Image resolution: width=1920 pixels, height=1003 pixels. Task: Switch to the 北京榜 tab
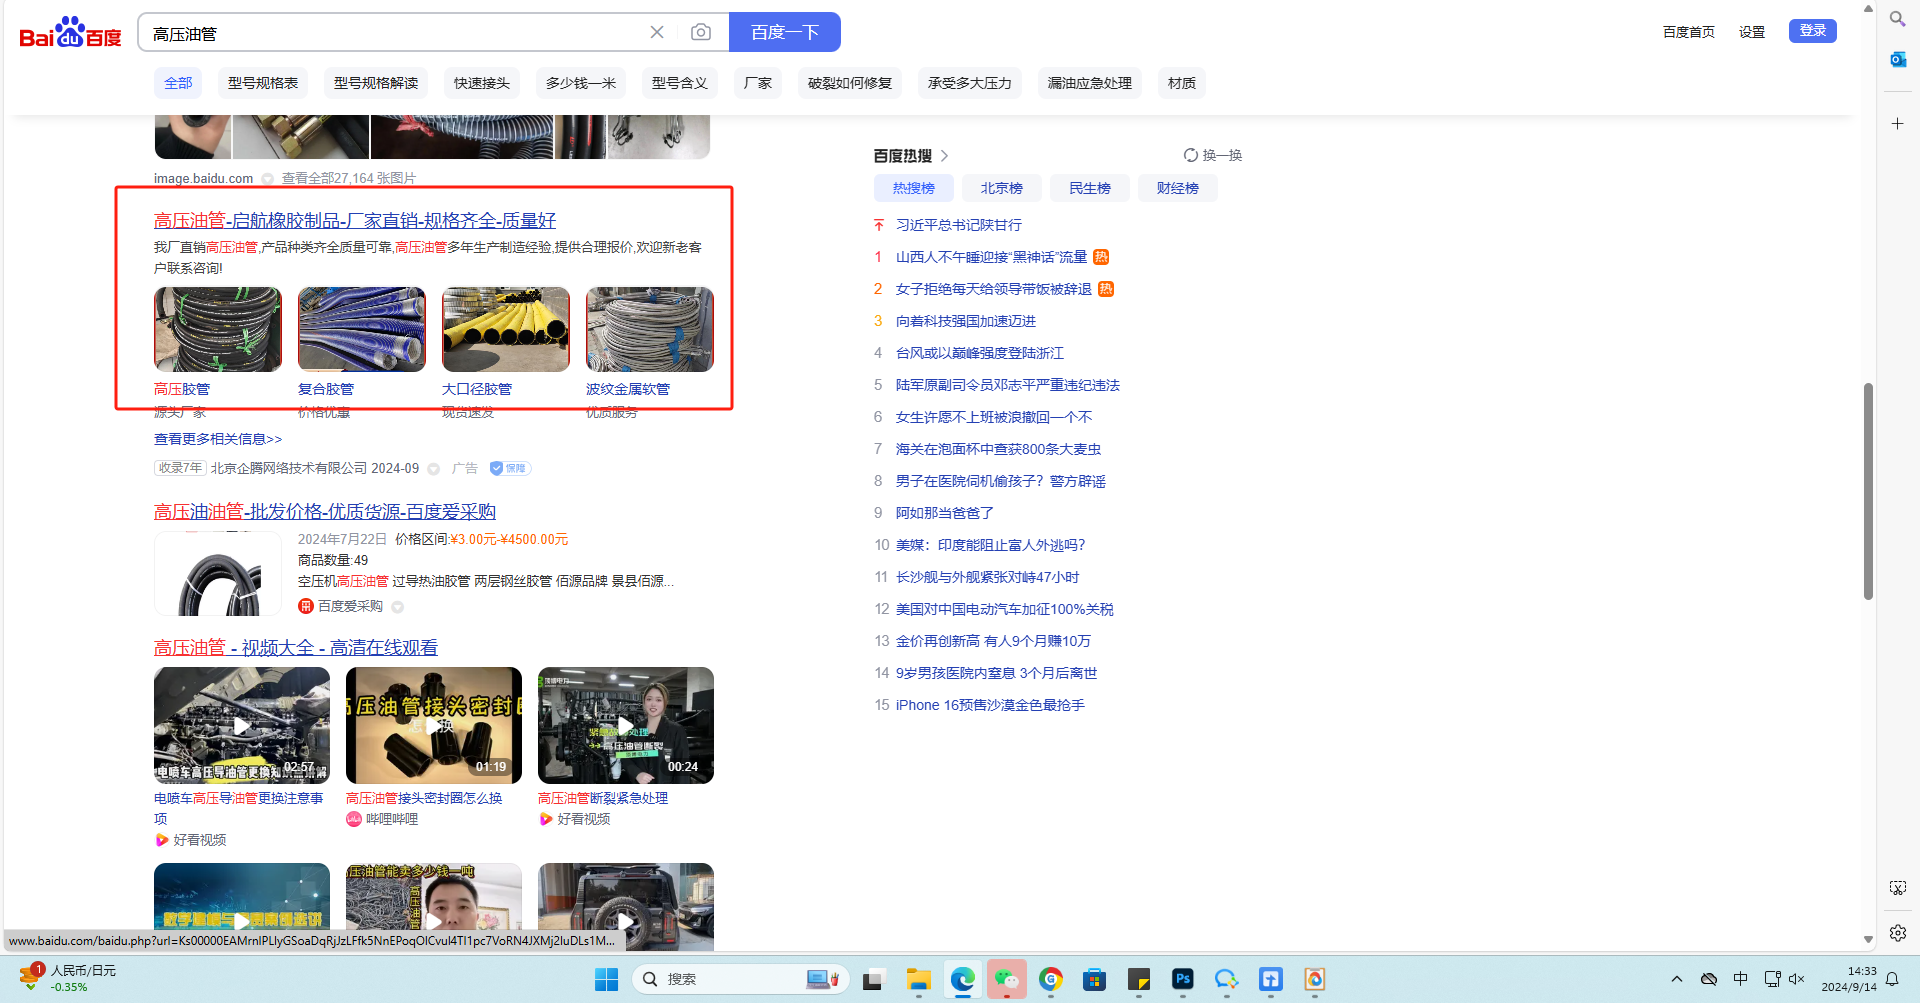click(1001, 188)
